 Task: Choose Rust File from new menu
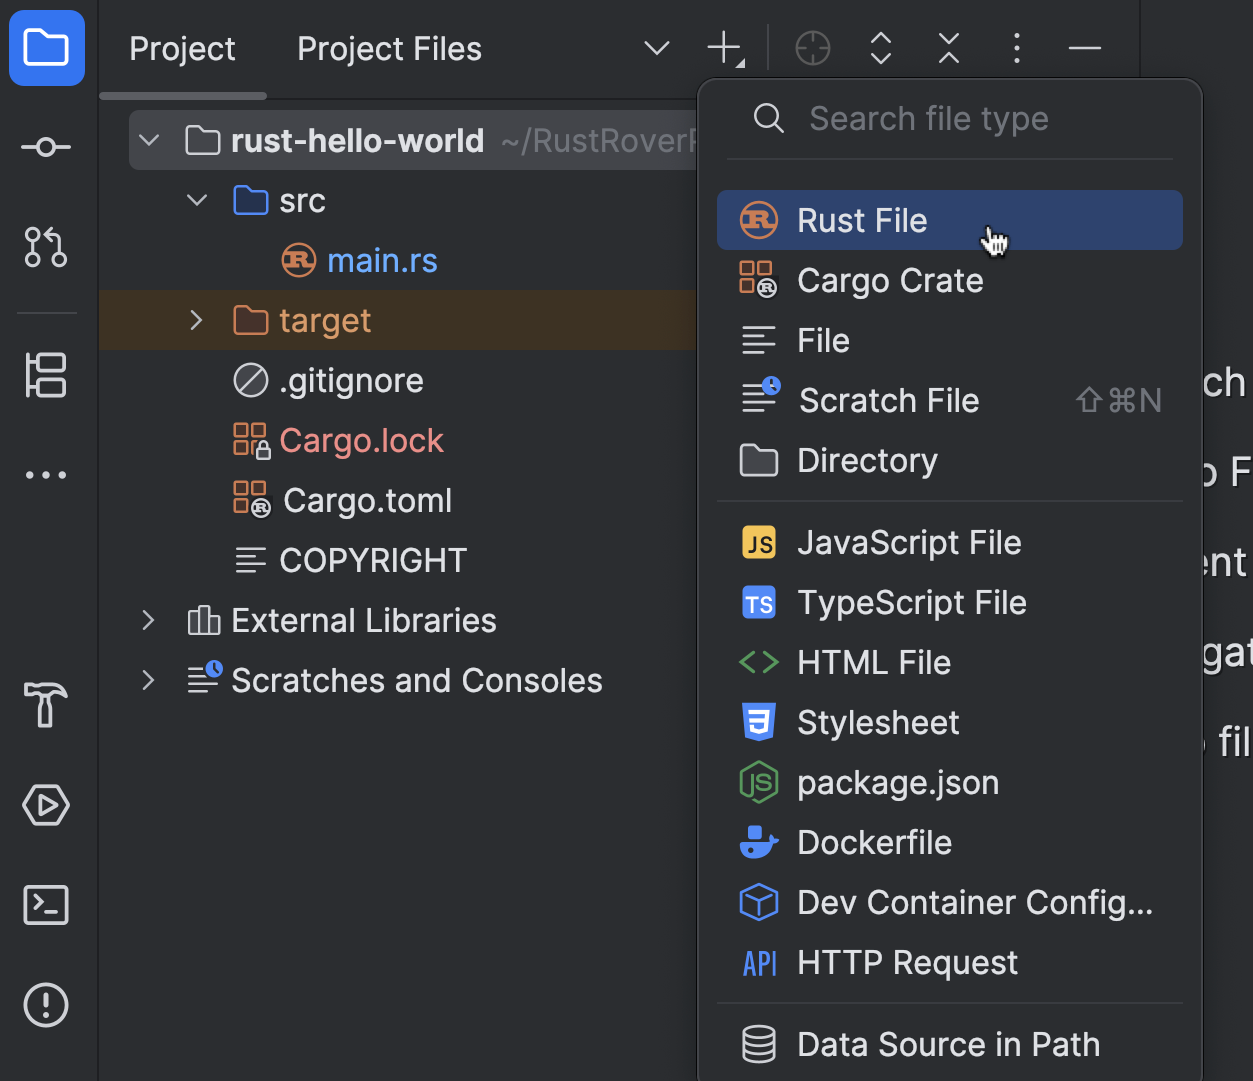point(862,221)
